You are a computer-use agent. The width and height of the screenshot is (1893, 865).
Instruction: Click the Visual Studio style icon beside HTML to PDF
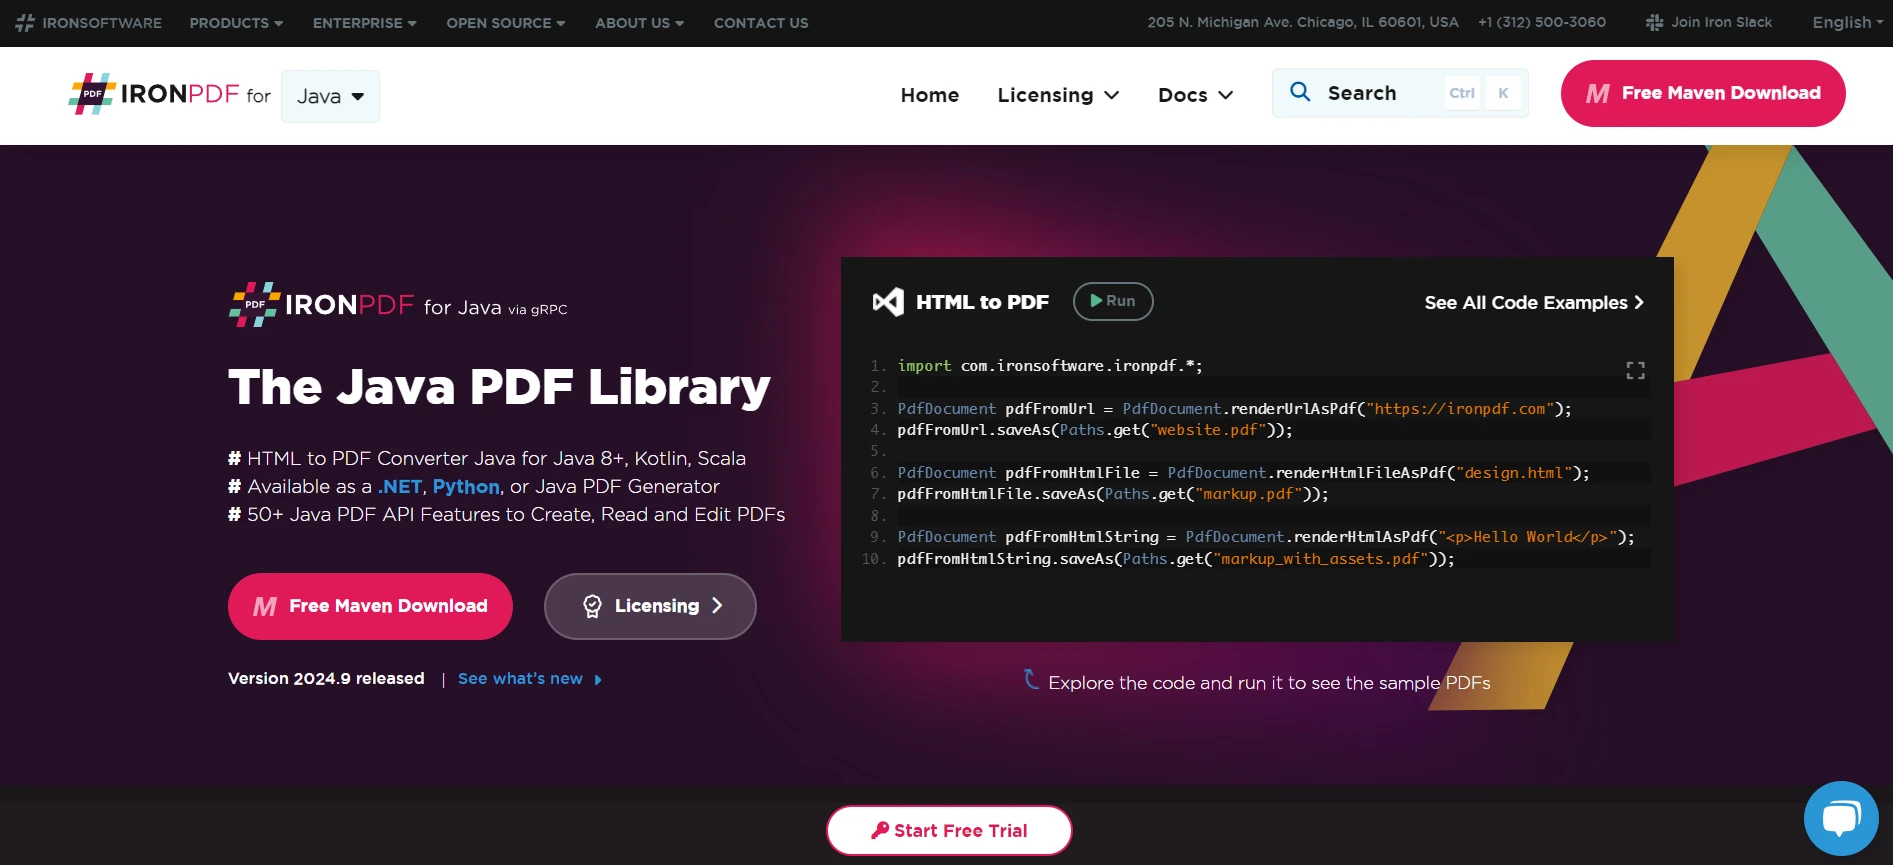[x=888, y=302]
